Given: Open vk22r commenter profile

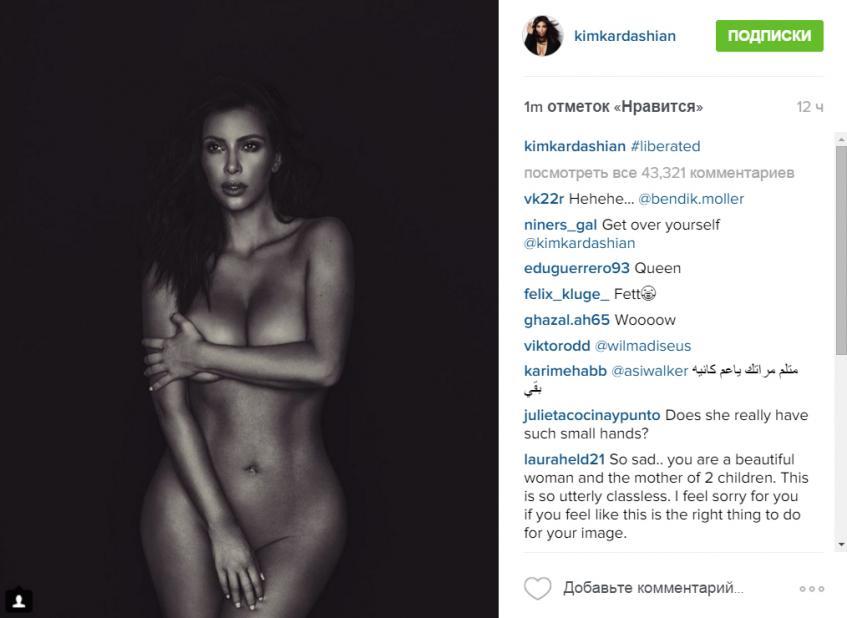Looking at the screenshot, I should pyautogui.click(x=543, y=199).
